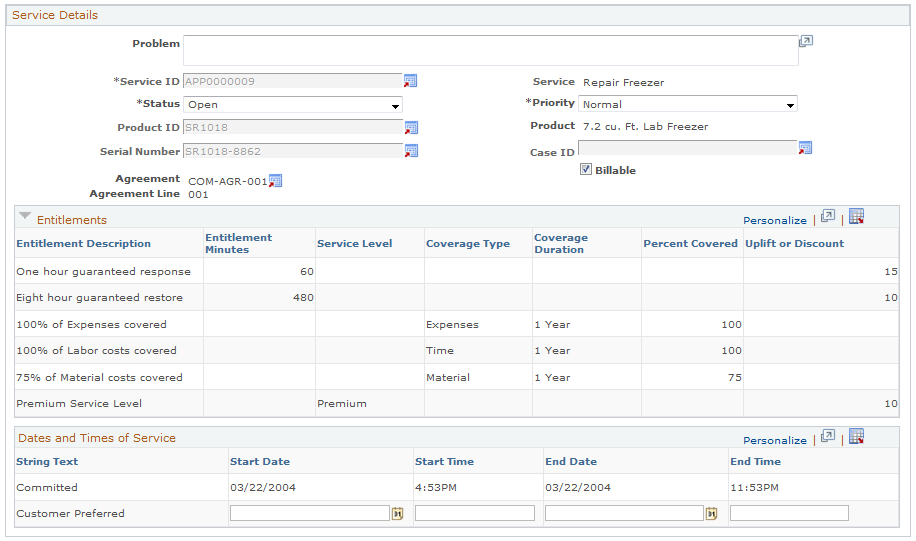Click Customer Preferred Start Date field

[310, 513]
